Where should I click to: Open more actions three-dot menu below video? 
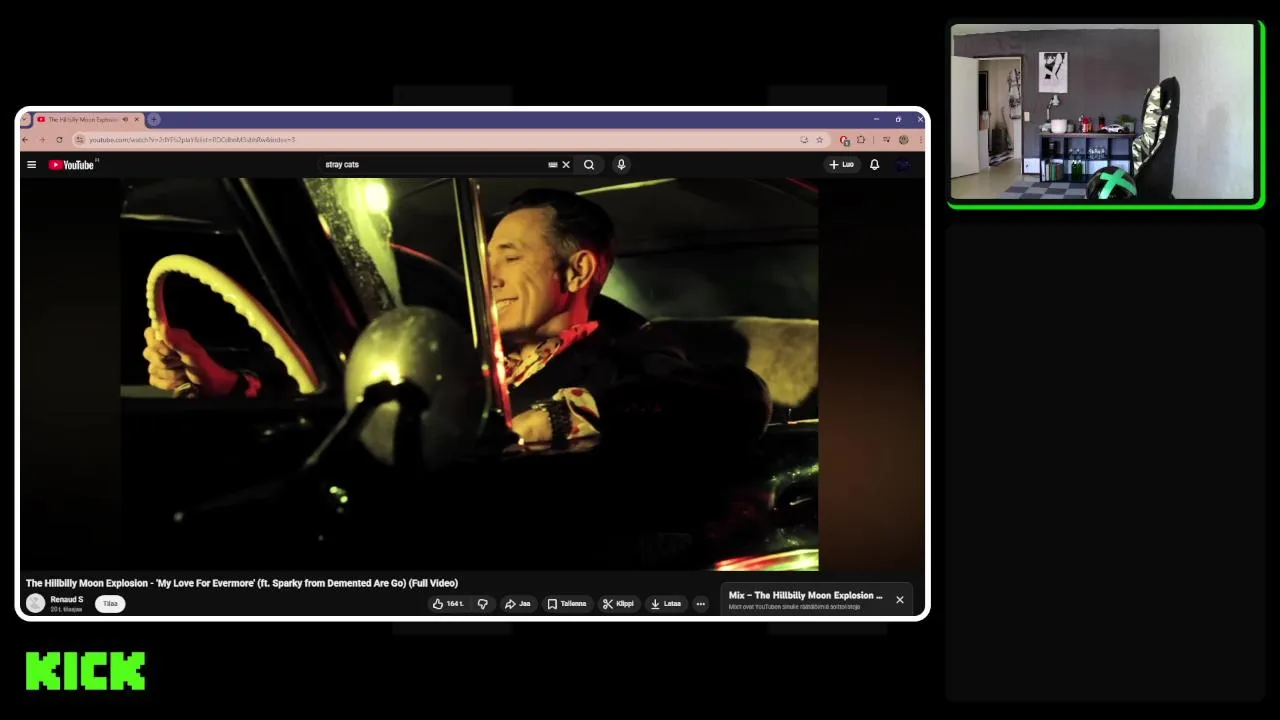click(700, 604)
